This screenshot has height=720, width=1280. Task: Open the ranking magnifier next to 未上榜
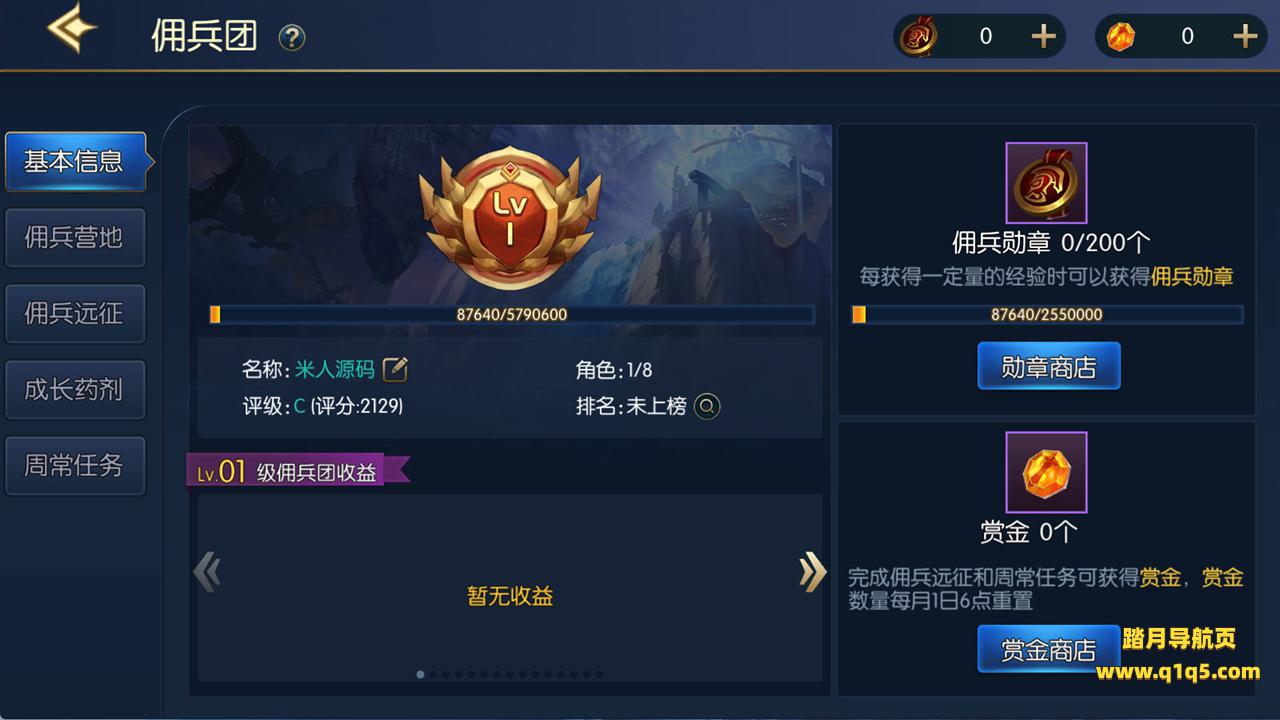[707, 406]
